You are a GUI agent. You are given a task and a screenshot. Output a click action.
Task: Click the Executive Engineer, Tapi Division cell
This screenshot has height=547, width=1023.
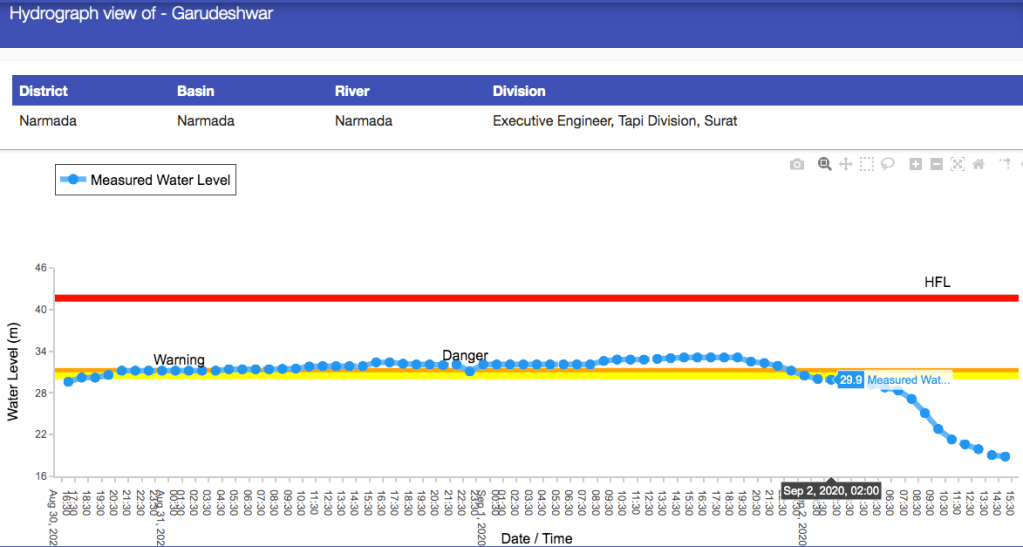click(x=615, y=122)
